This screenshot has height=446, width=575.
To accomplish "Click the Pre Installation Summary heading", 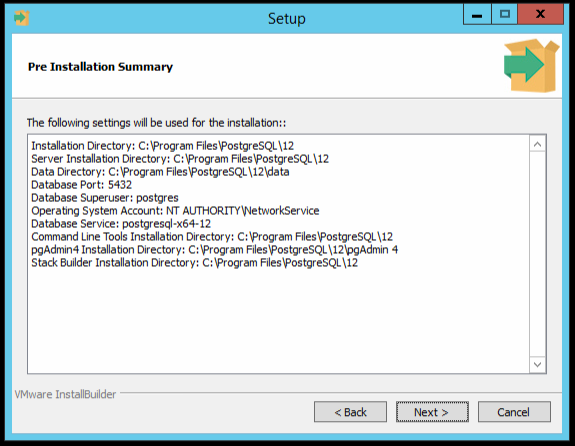I will click(x=100, y=67).
